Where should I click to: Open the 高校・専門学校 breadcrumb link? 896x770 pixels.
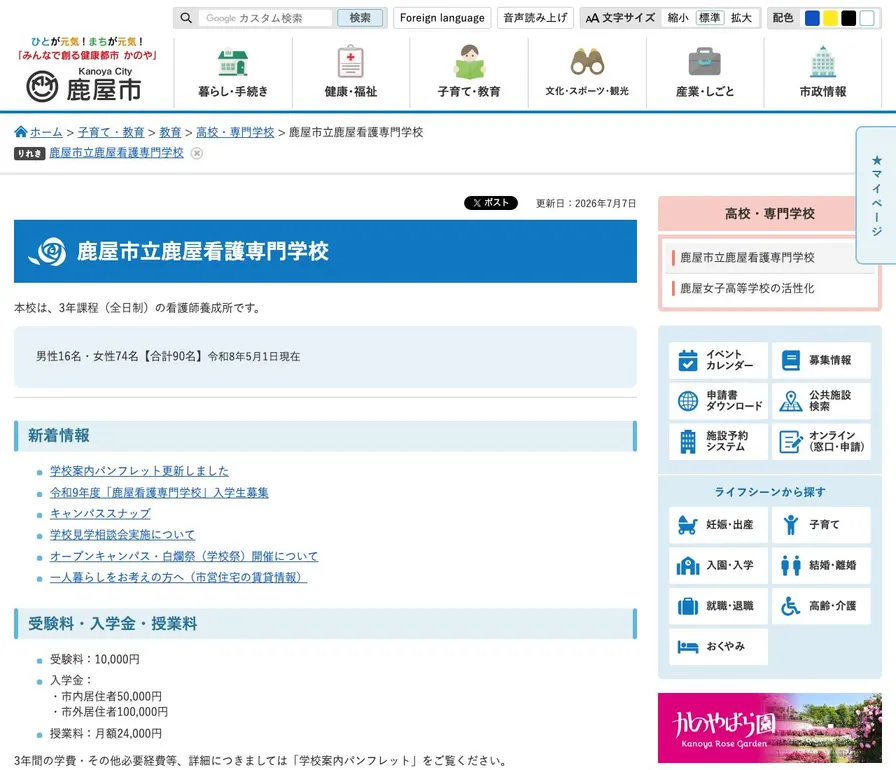coord(235,132)
